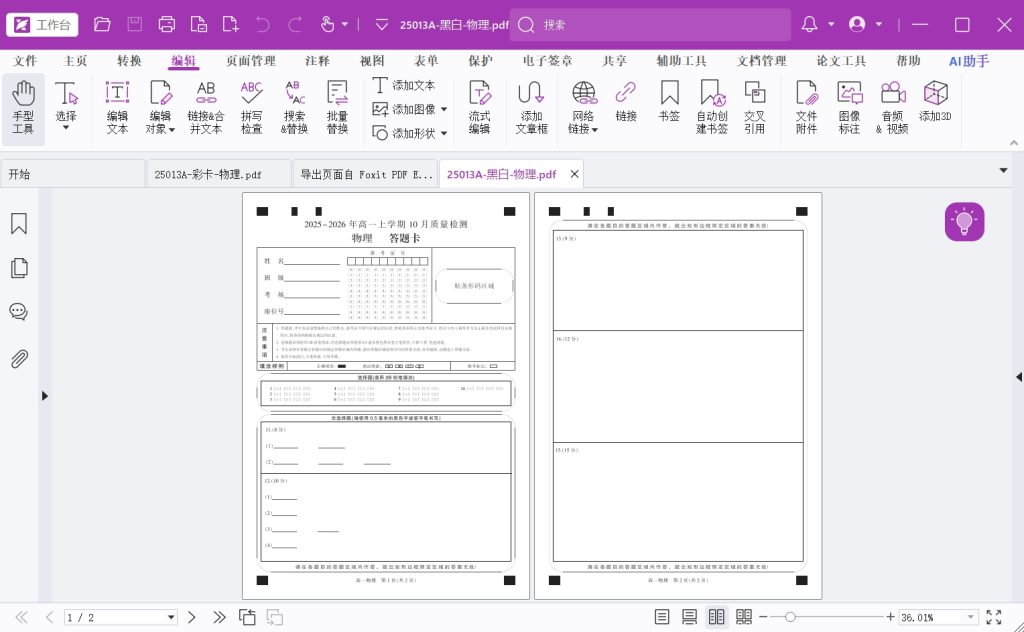Click the 书签 bookmark ribbon icon
The width and height of the screenshot is (1024, 632).
pyautogui.click(x=669, y=108)
